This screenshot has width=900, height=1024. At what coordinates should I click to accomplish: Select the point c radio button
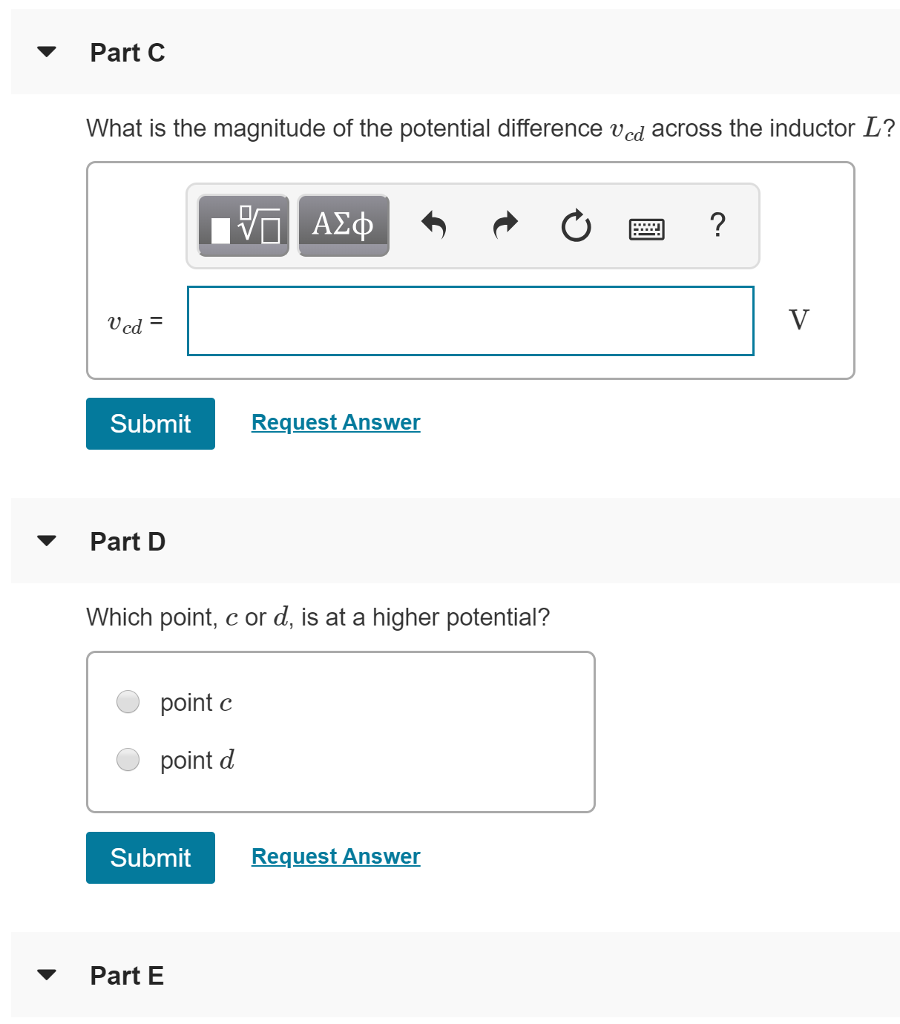(128, 702)
